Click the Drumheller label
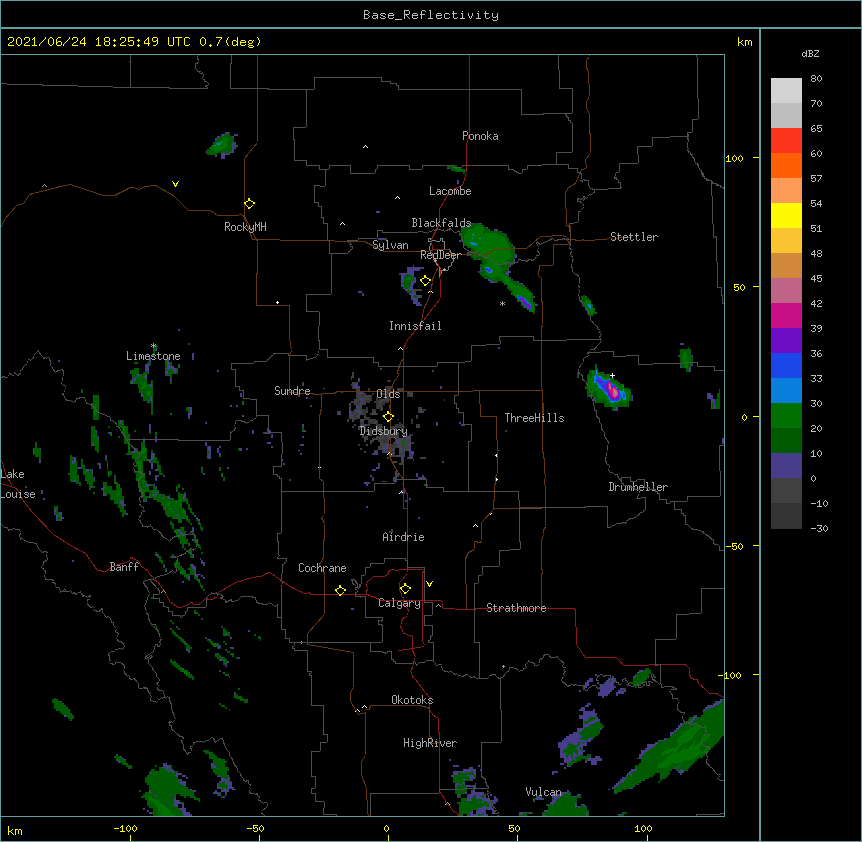The width and height of the screenshot is (862, 842). (x=638, y=487)
